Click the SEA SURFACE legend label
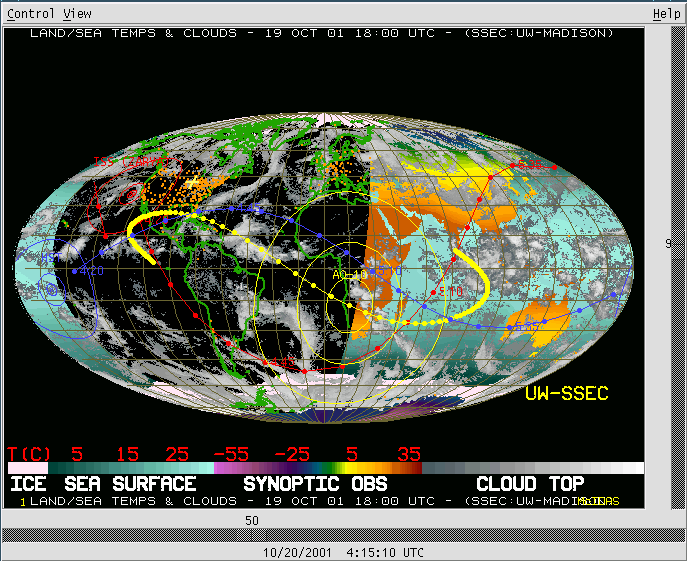 [130, 484]
